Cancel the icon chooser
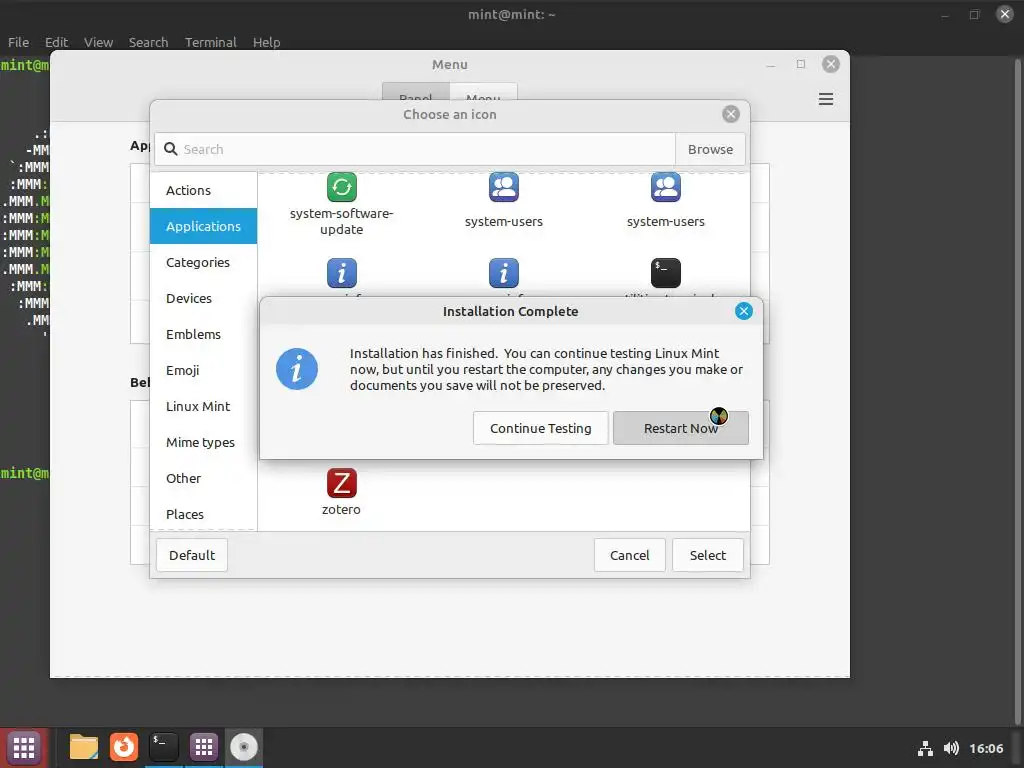Image resolution: width=1024 pixels, height=768 pixels. coord(630,555)
